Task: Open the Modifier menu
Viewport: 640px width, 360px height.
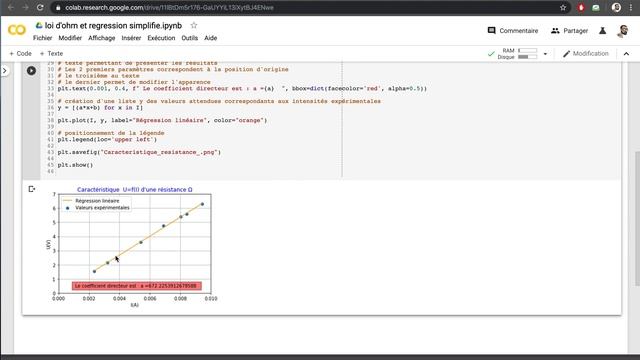Action: click(70, 38)
